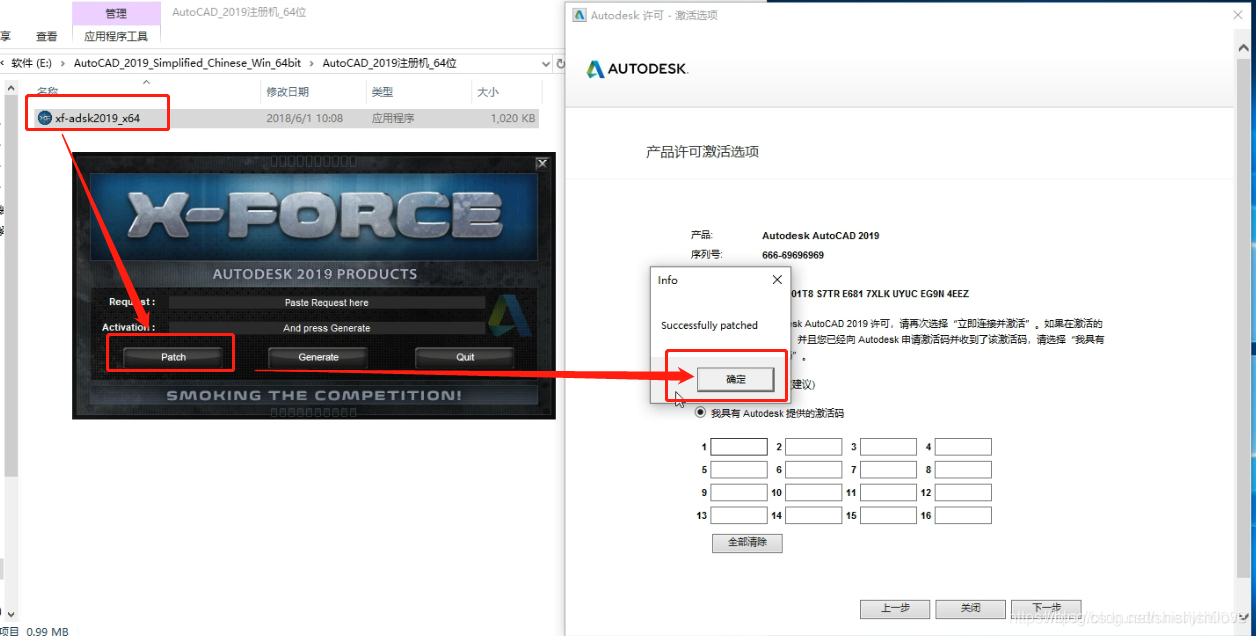The height and width of the screenshot is (636, 1256).
Task: Click activation code field 8
Action: pyautogui.click(x=963, y=470)
